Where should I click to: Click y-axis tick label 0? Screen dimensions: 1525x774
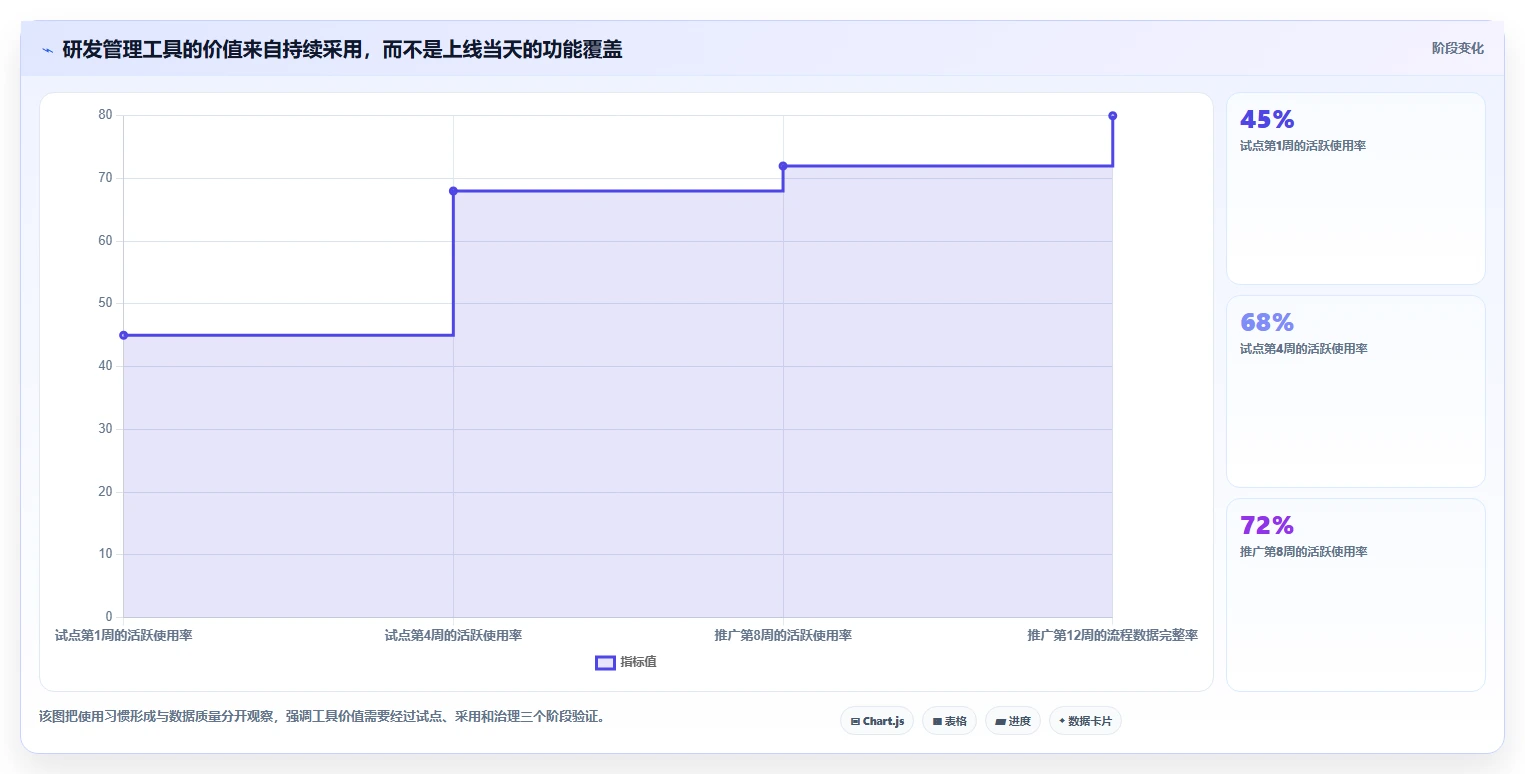[x=109, y=617]
